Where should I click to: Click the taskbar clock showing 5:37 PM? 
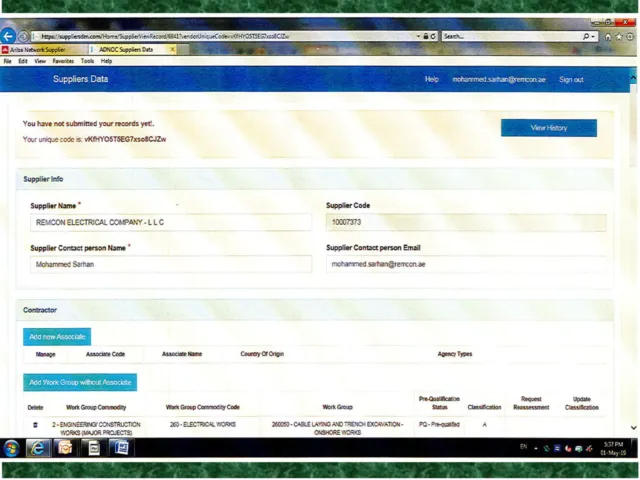(x=613, y=449)
